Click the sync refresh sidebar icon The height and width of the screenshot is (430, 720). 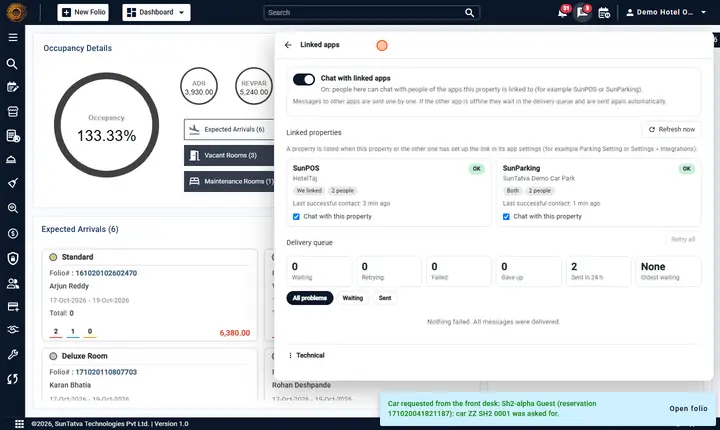[13, 379]
